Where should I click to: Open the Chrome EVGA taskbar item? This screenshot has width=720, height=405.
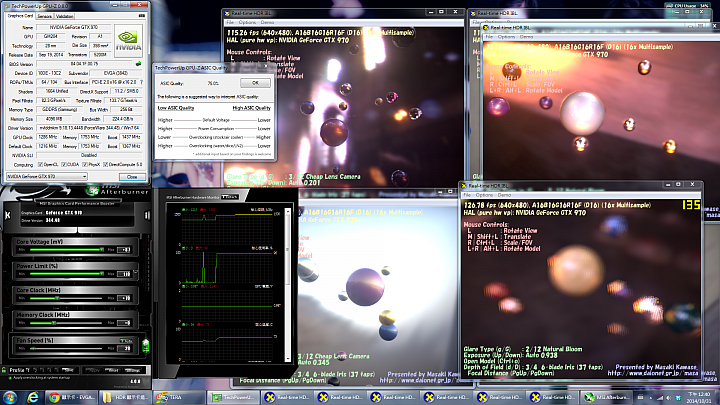(73, 397)
